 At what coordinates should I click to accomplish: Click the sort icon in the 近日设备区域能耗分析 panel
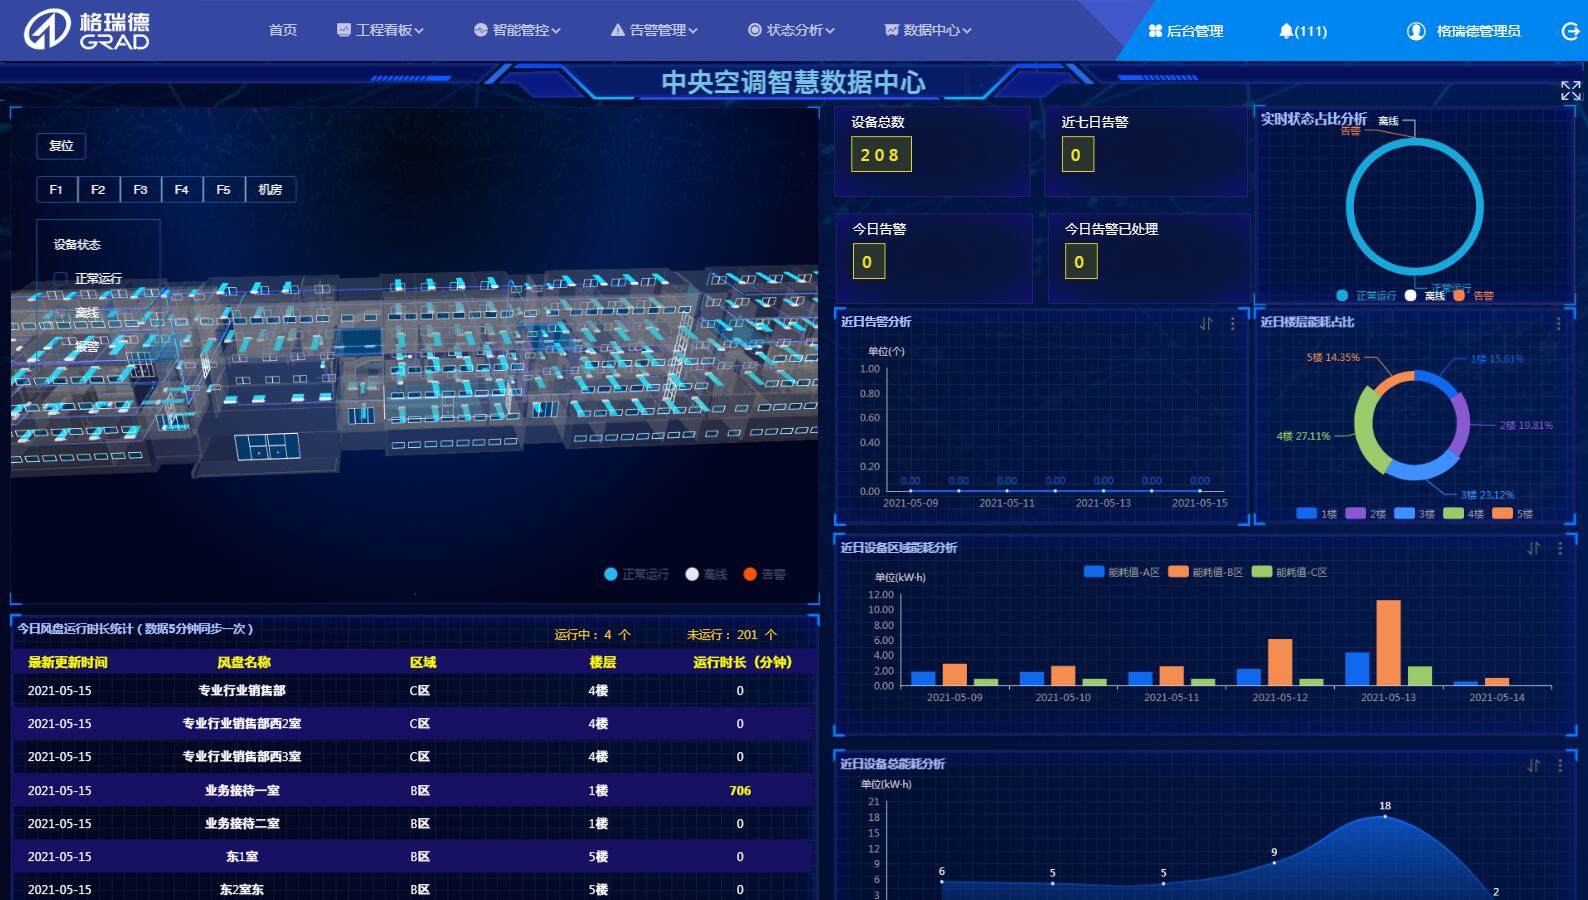pyautogui.click(x=1533, y=548)
